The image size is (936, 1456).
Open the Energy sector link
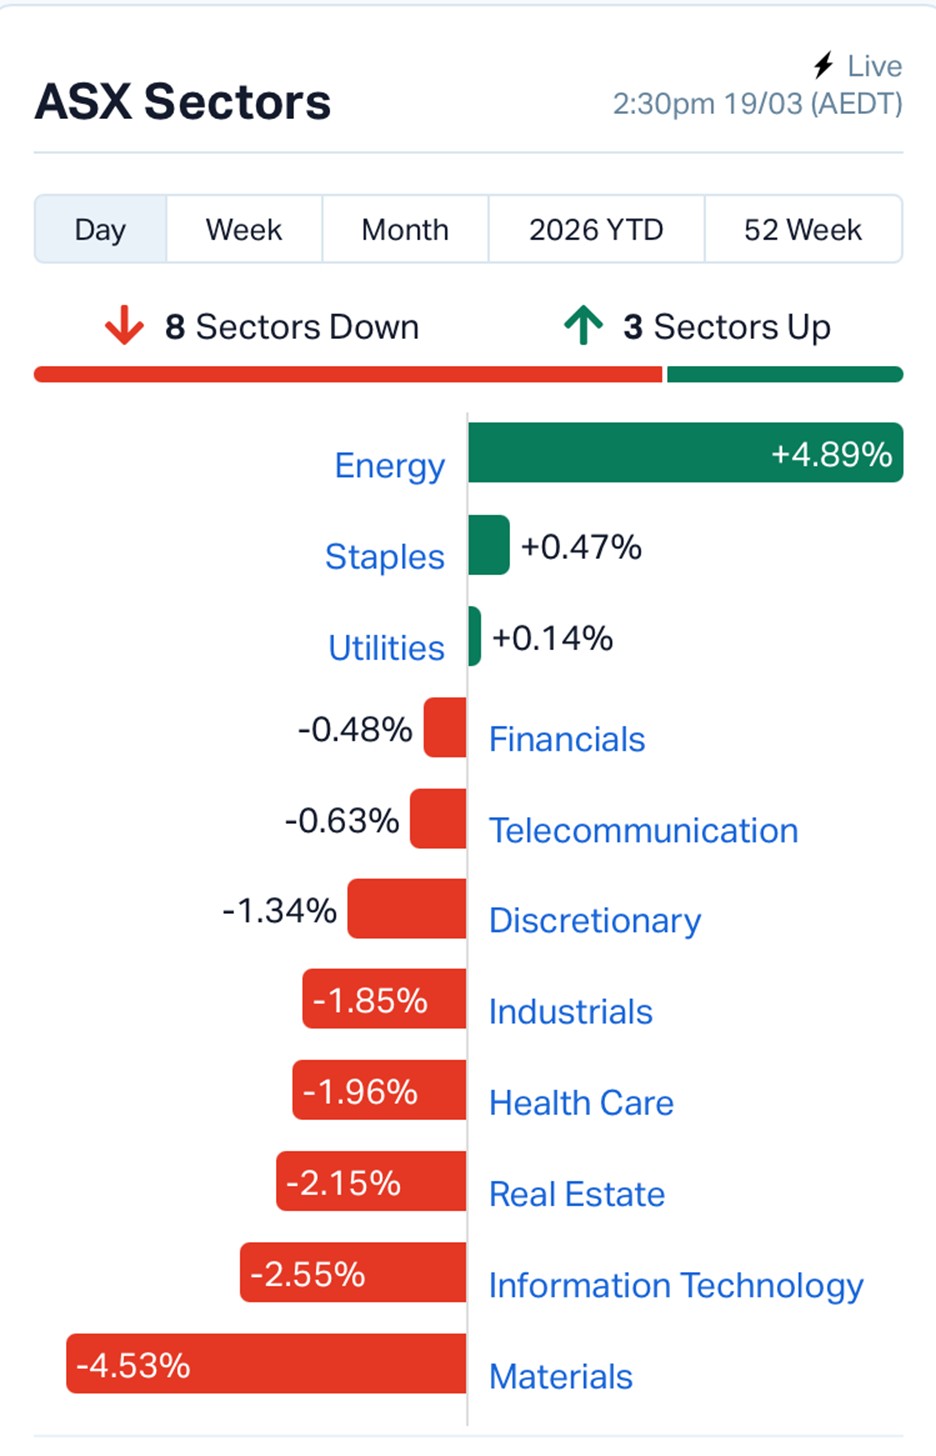point(389,466)
